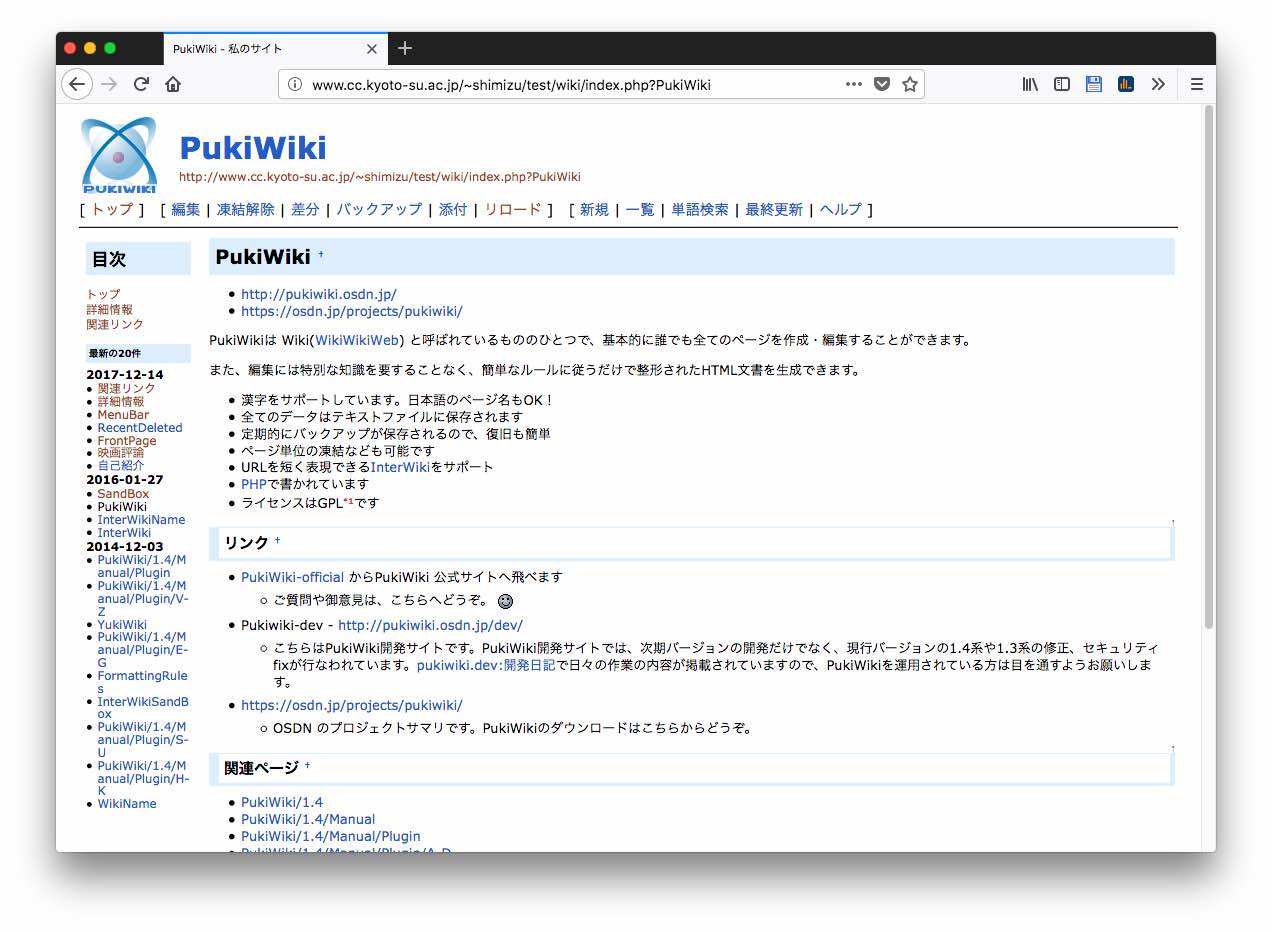
Task: Bookmark this page with the star icon
Action: coord(910,84)
